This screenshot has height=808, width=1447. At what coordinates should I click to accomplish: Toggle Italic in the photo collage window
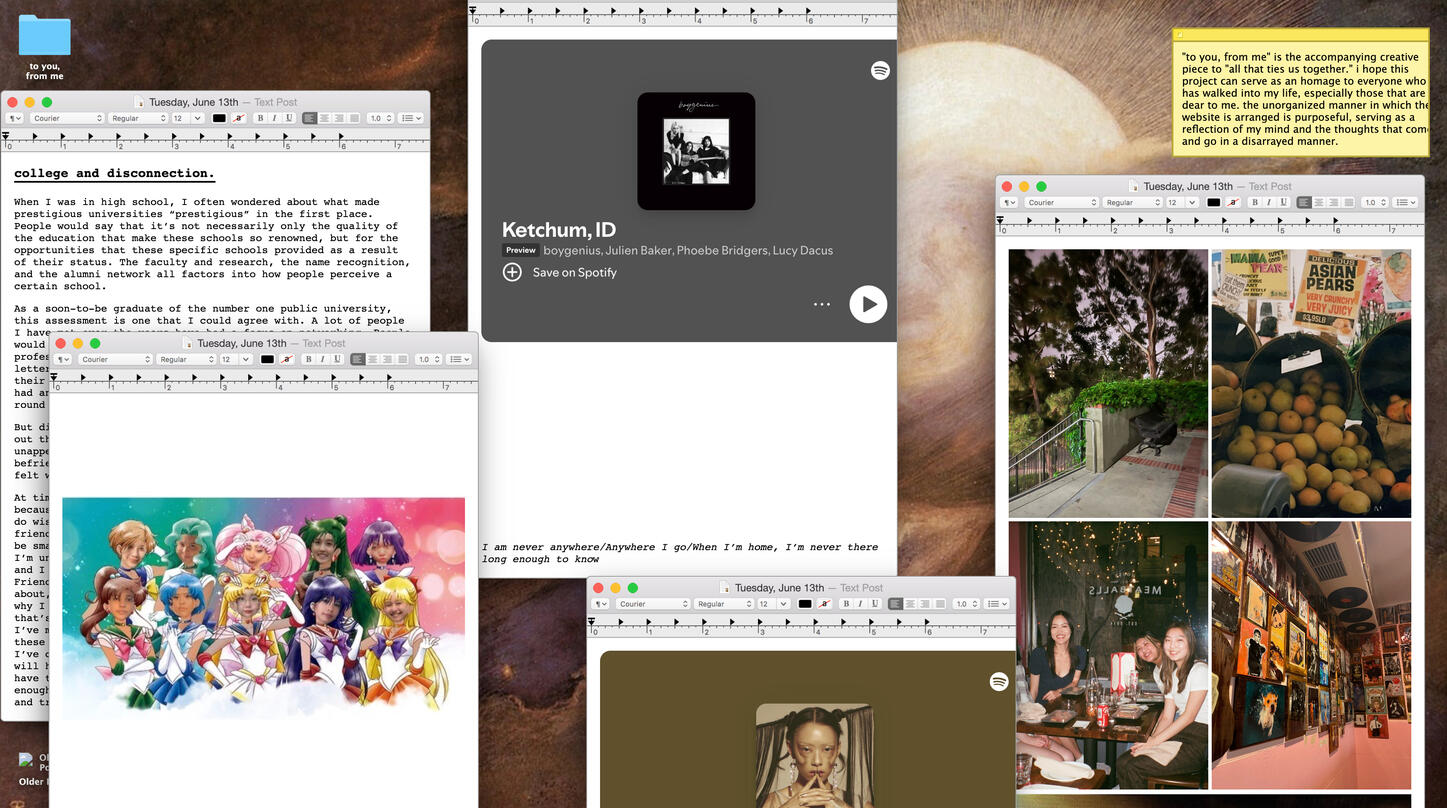(1268, 202)
